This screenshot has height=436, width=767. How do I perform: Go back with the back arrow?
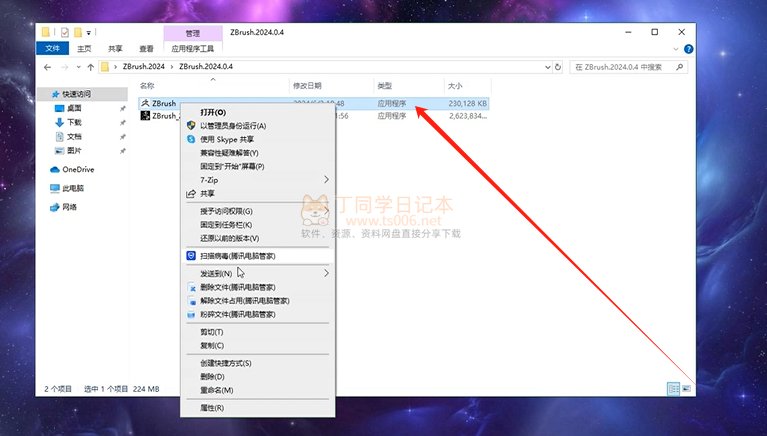tap(47, 67)
